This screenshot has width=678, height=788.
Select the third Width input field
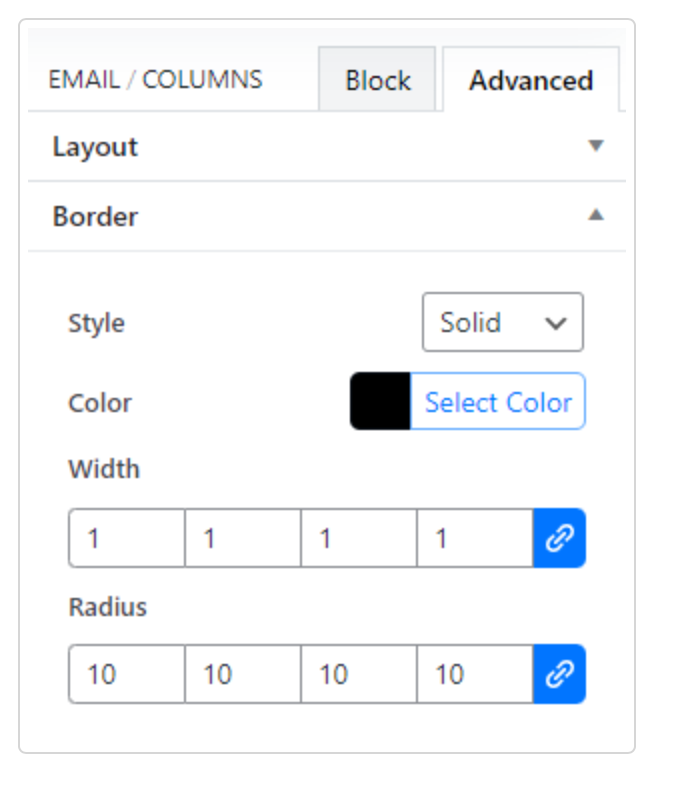tap(359, 539)
